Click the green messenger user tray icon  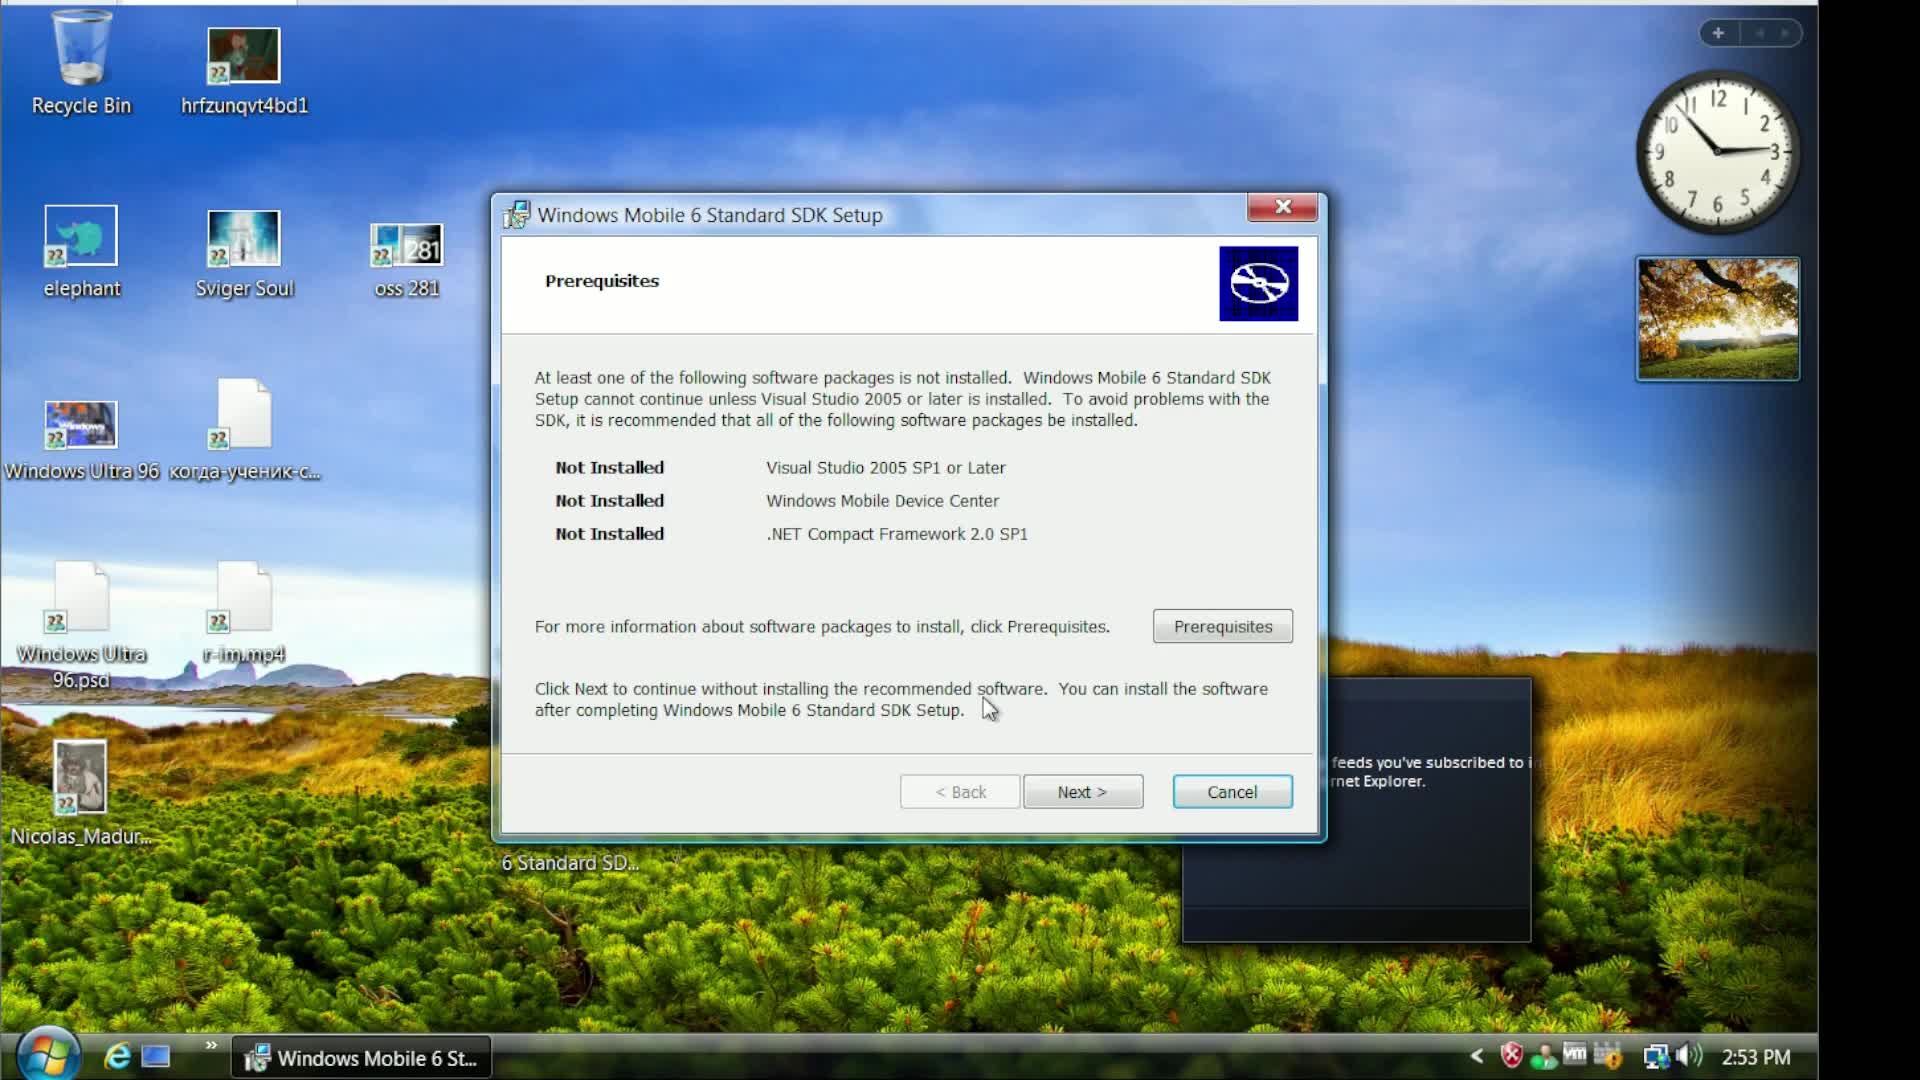pyautogui.click(x=1543, y=1056)
